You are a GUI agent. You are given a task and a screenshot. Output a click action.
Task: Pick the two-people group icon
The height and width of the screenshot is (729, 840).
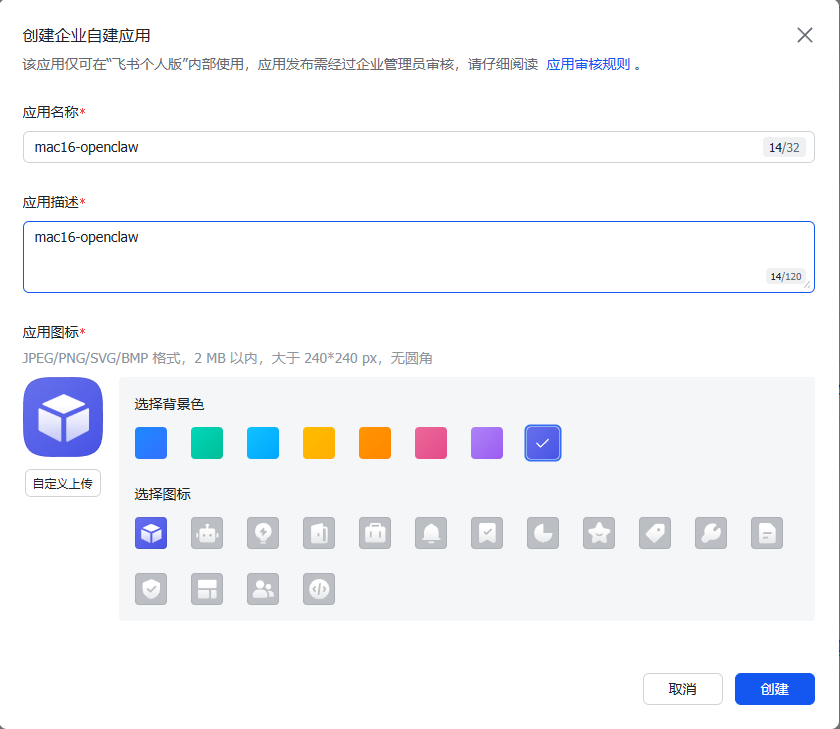263,589
